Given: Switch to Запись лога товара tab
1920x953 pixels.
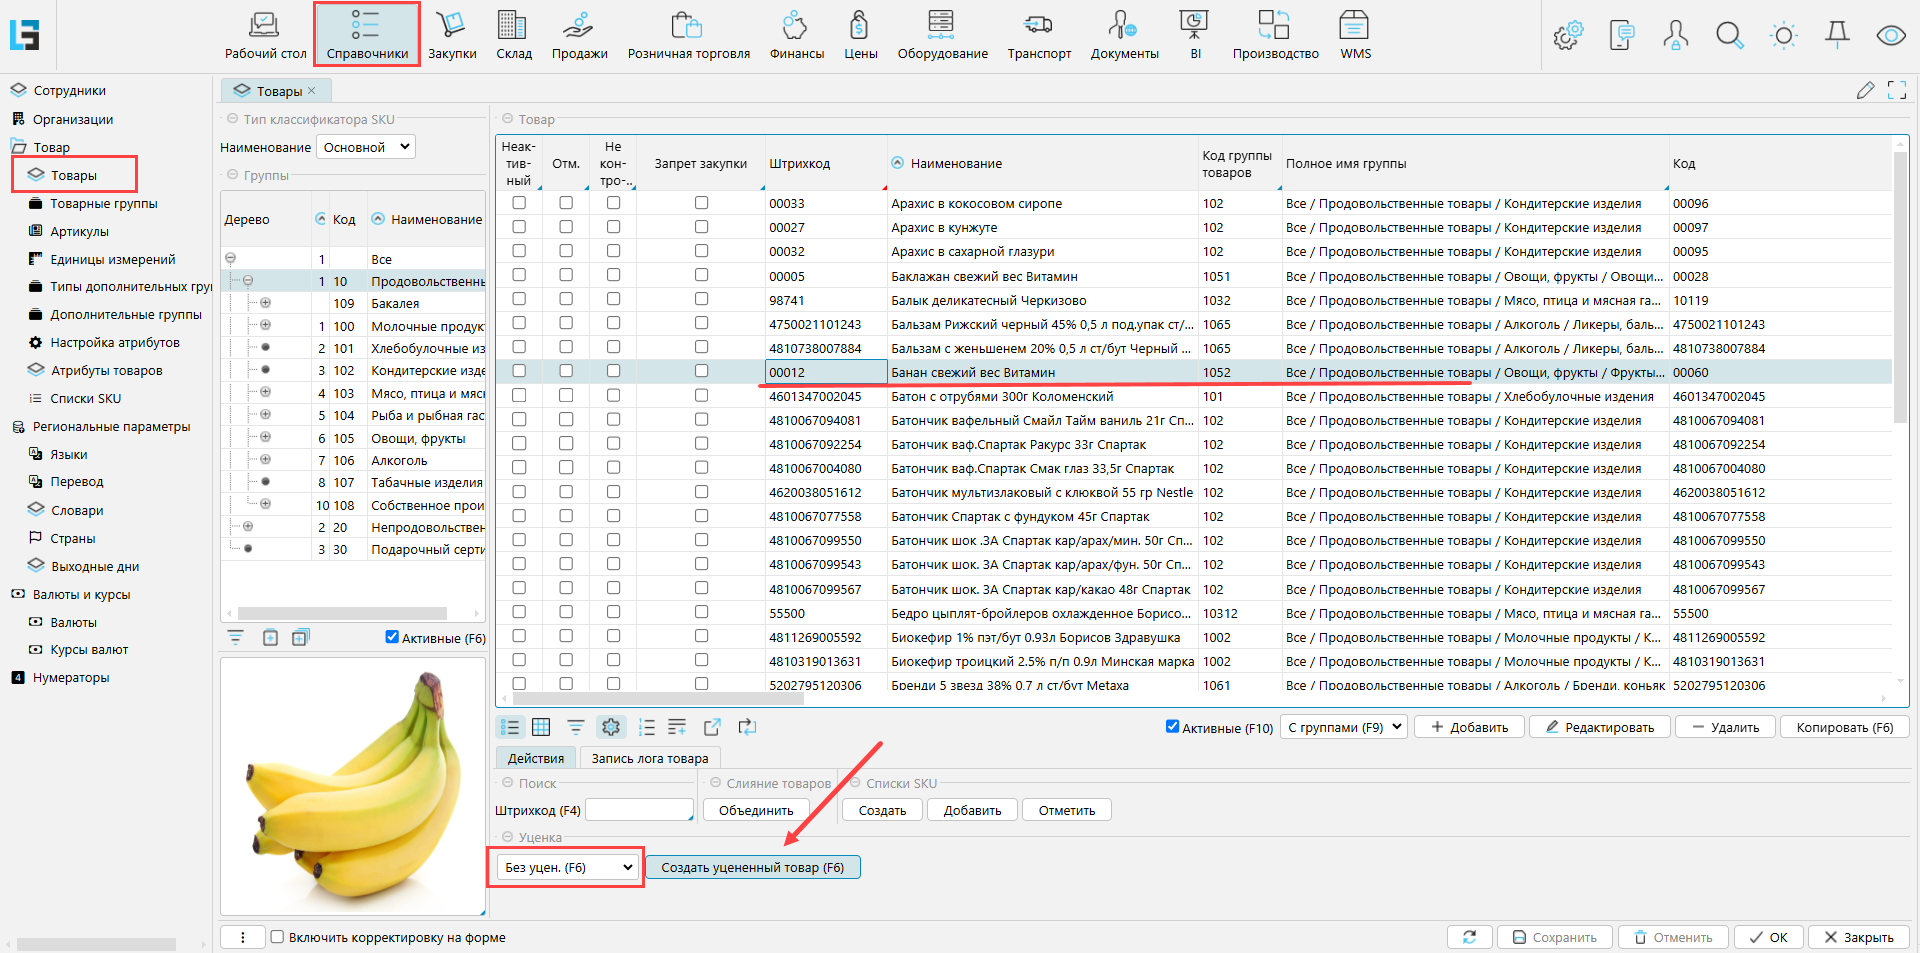Looking at the screenshot, I should [649, 758].
